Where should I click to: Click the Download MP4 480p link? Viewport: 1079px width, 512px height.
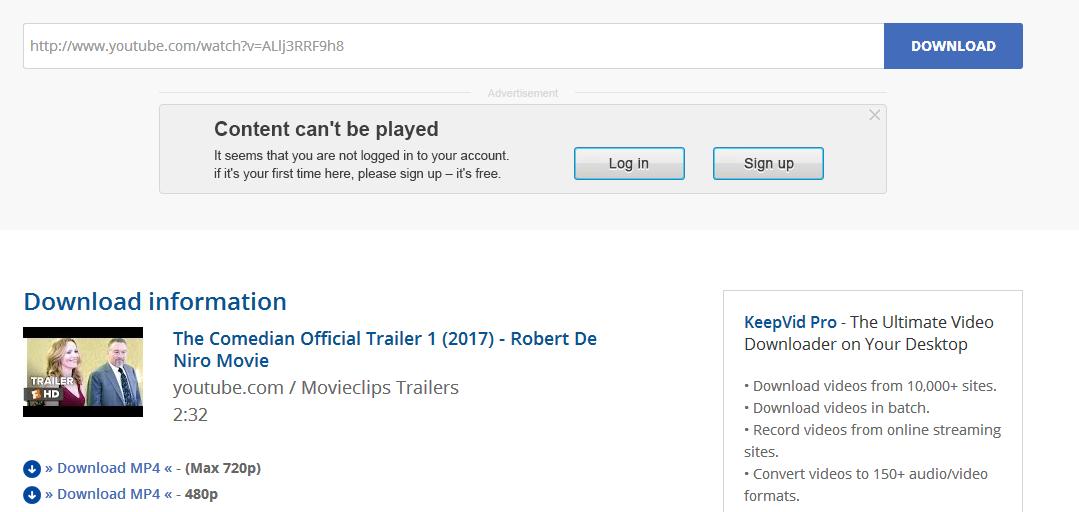pyautogui.click(x=109, y=494)
